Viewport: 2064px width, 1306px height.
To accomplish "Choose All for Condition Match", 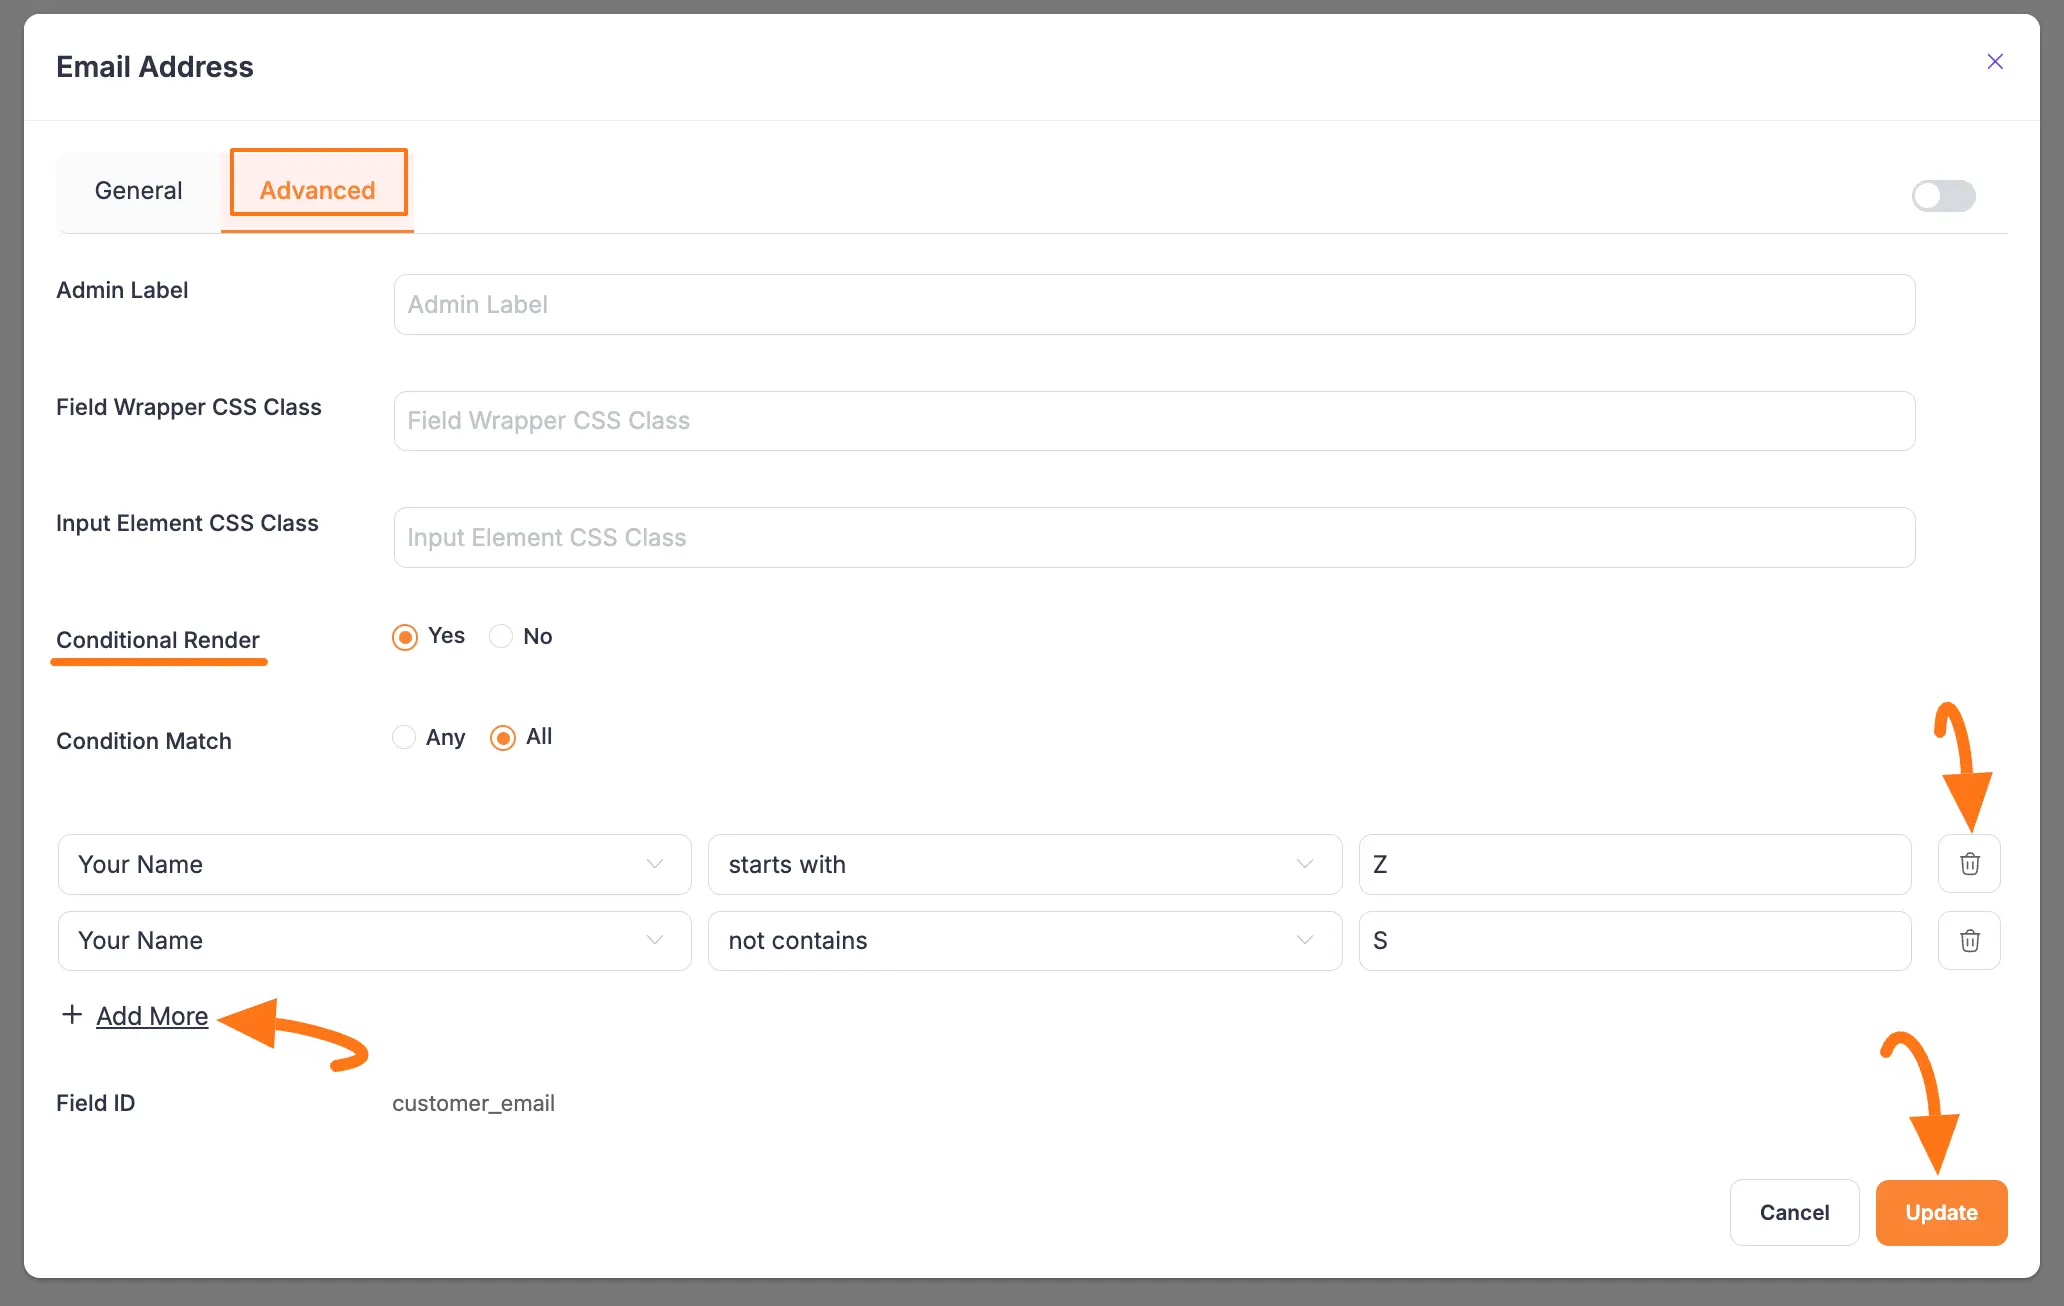I will click(x=503, y=738).
